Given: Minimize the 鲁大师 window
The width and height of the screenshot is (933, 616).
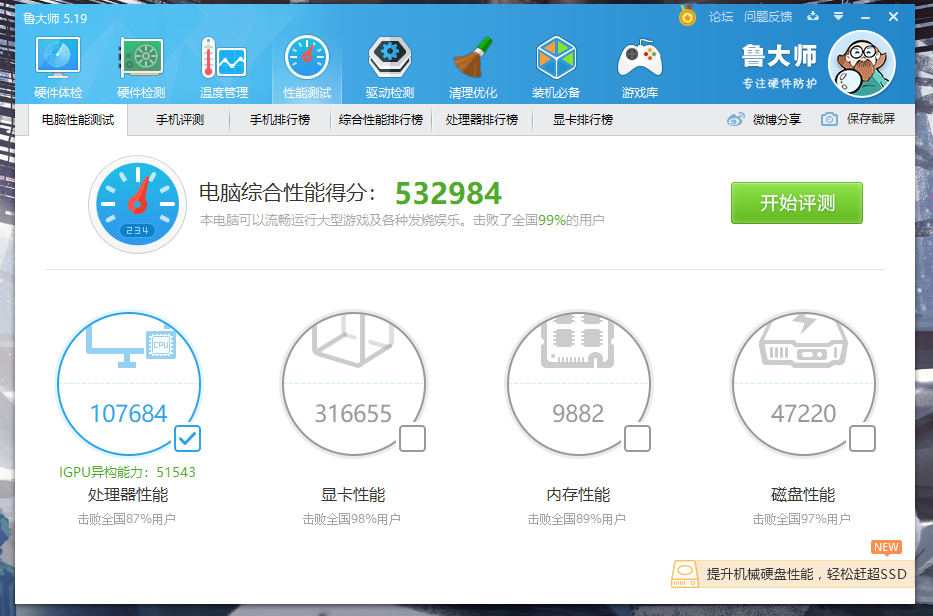Looking at the screenshot, I should pyautogui.click(x=865, y=17).
